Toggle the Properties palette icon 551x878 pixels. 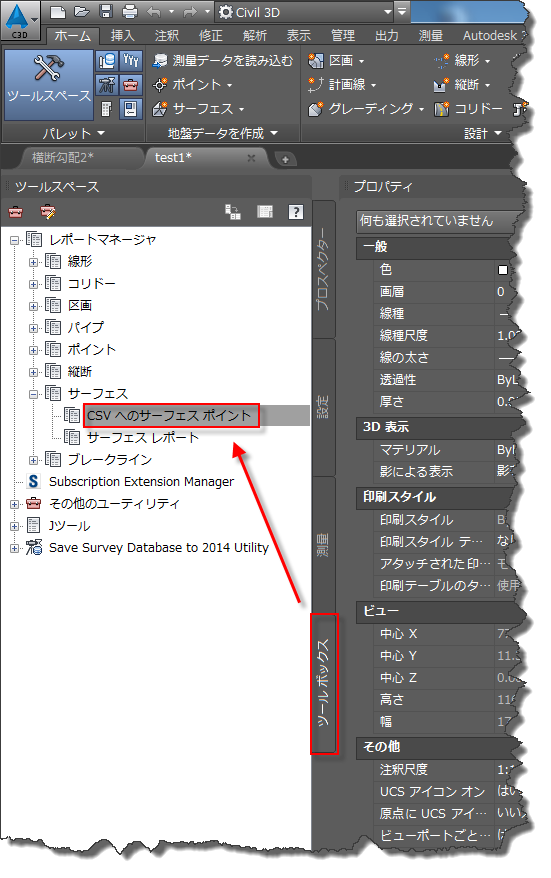tap(130, 109)
